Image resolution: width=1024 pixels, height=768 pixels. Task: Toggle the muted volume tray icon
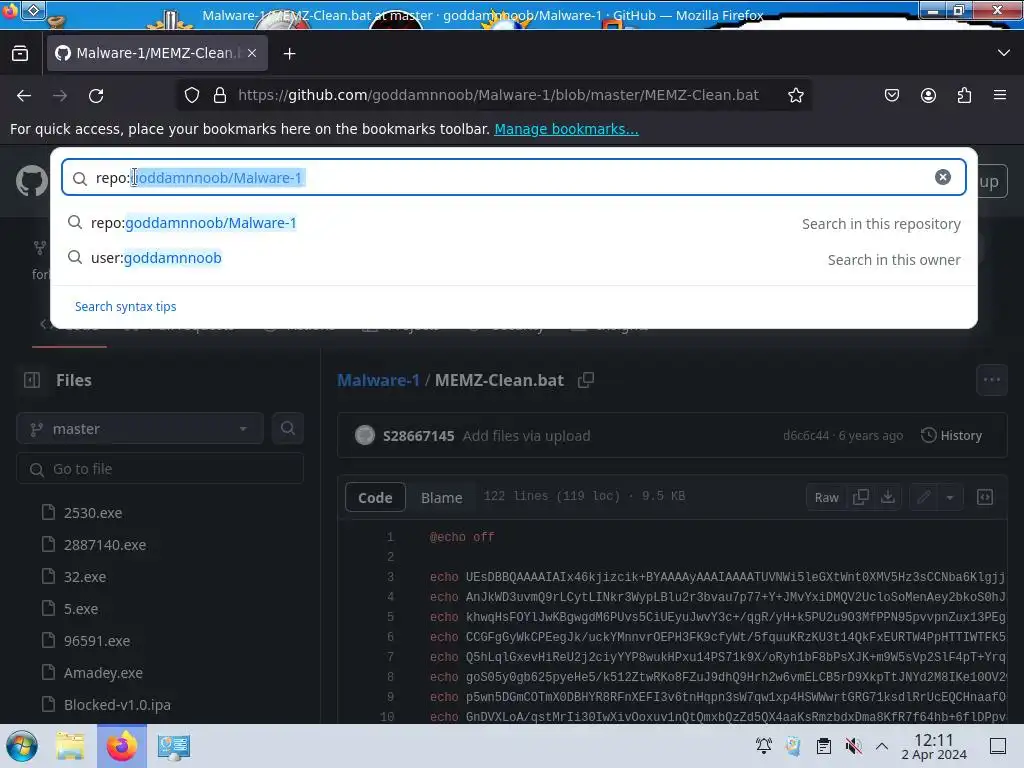[x=853, y=746]
